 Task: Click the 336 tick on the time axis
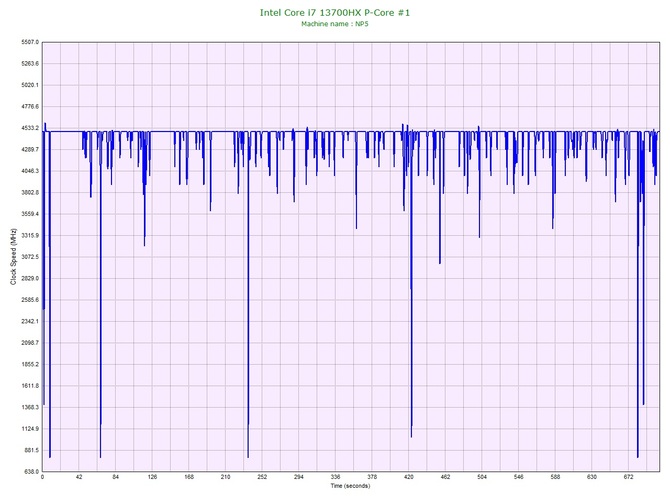335,477
